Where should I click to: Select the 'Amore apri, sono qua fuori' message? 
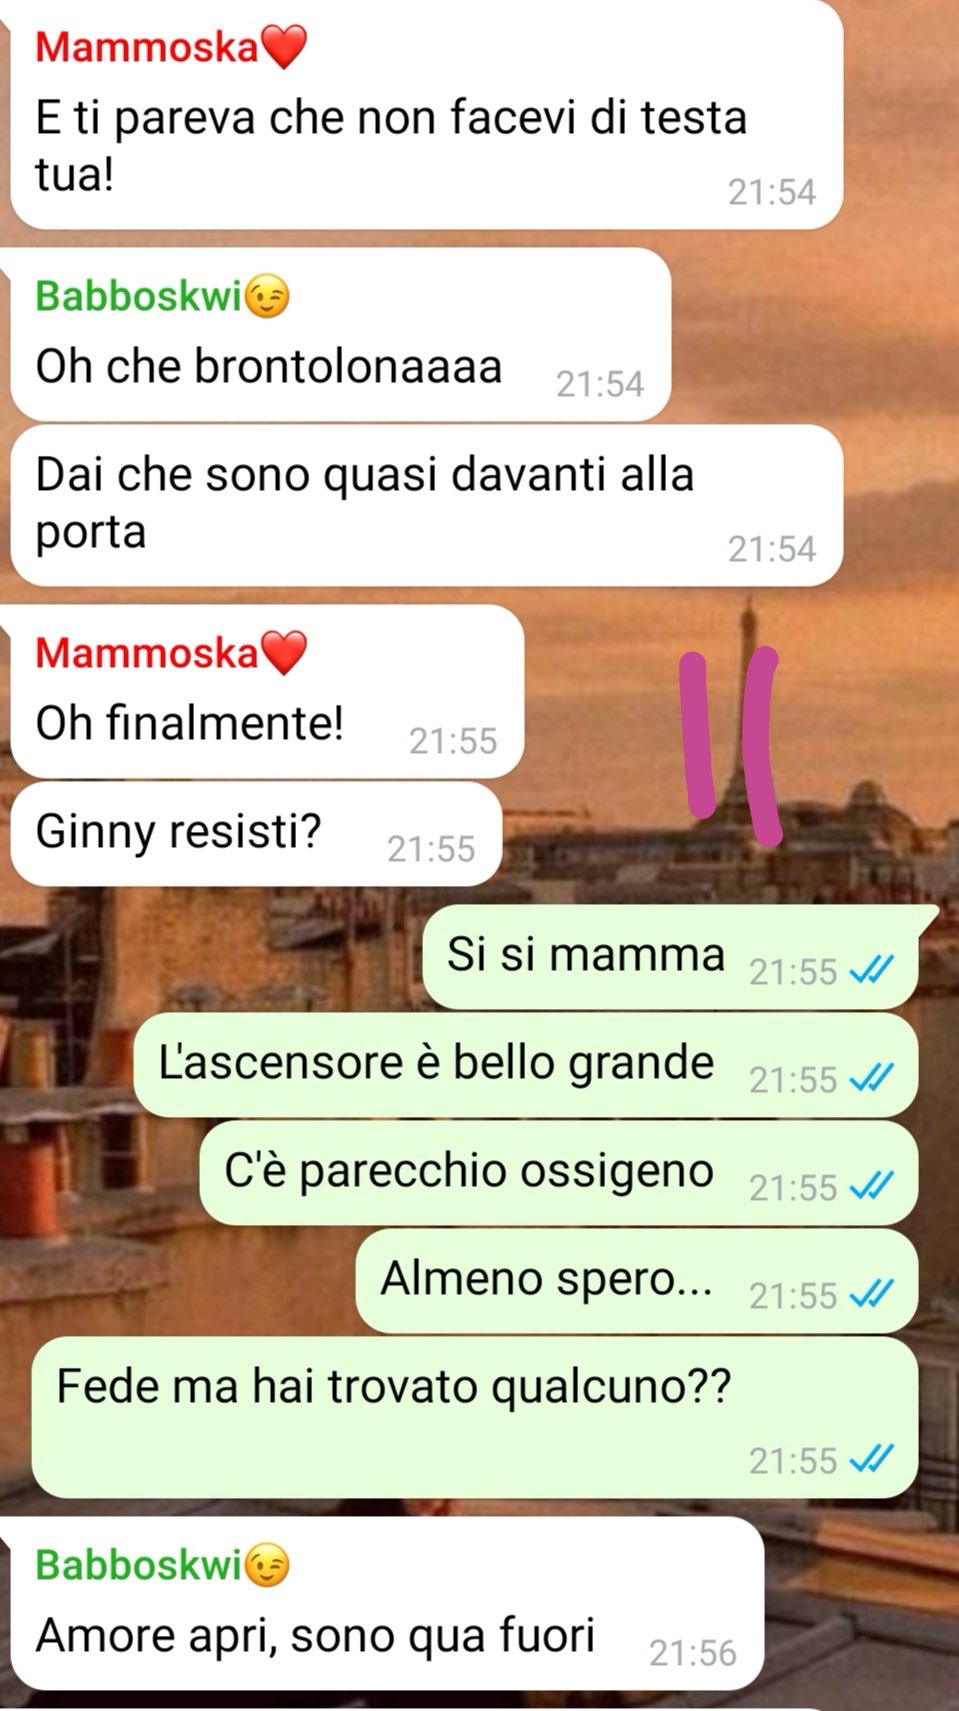tap(387, 1603)
